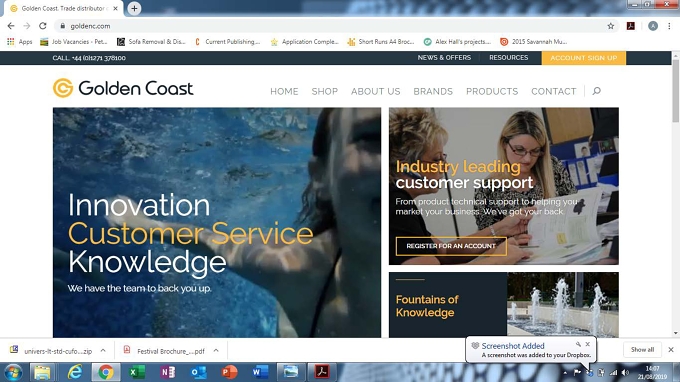Open the Job Vacancies bookmark

[74, 42]
